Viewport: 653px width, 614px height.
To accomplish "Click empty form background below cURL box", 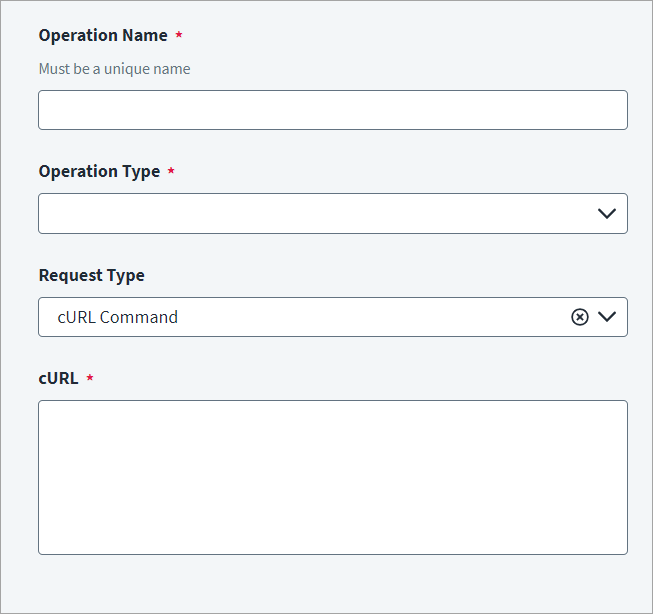I will click(326, 584).
